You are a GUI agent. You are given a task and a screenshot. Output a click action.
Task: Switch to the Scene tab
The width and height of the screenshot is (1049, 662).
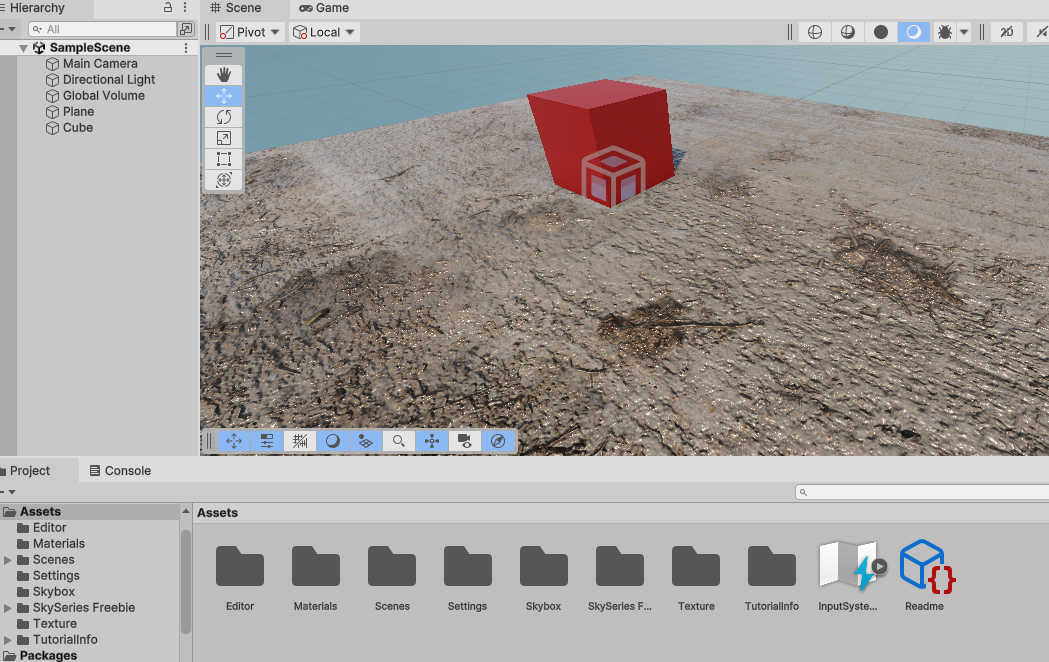tap(235, 8)
